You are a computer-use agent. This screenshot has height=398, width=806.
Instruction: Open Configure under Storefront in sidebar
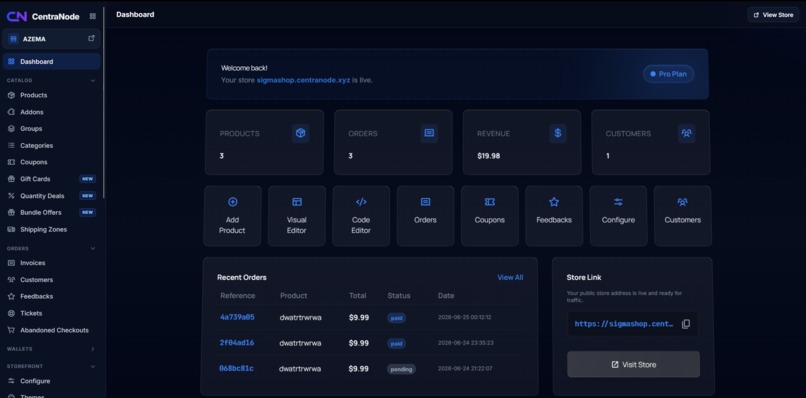pyautogui.click(x=51, y=381)
